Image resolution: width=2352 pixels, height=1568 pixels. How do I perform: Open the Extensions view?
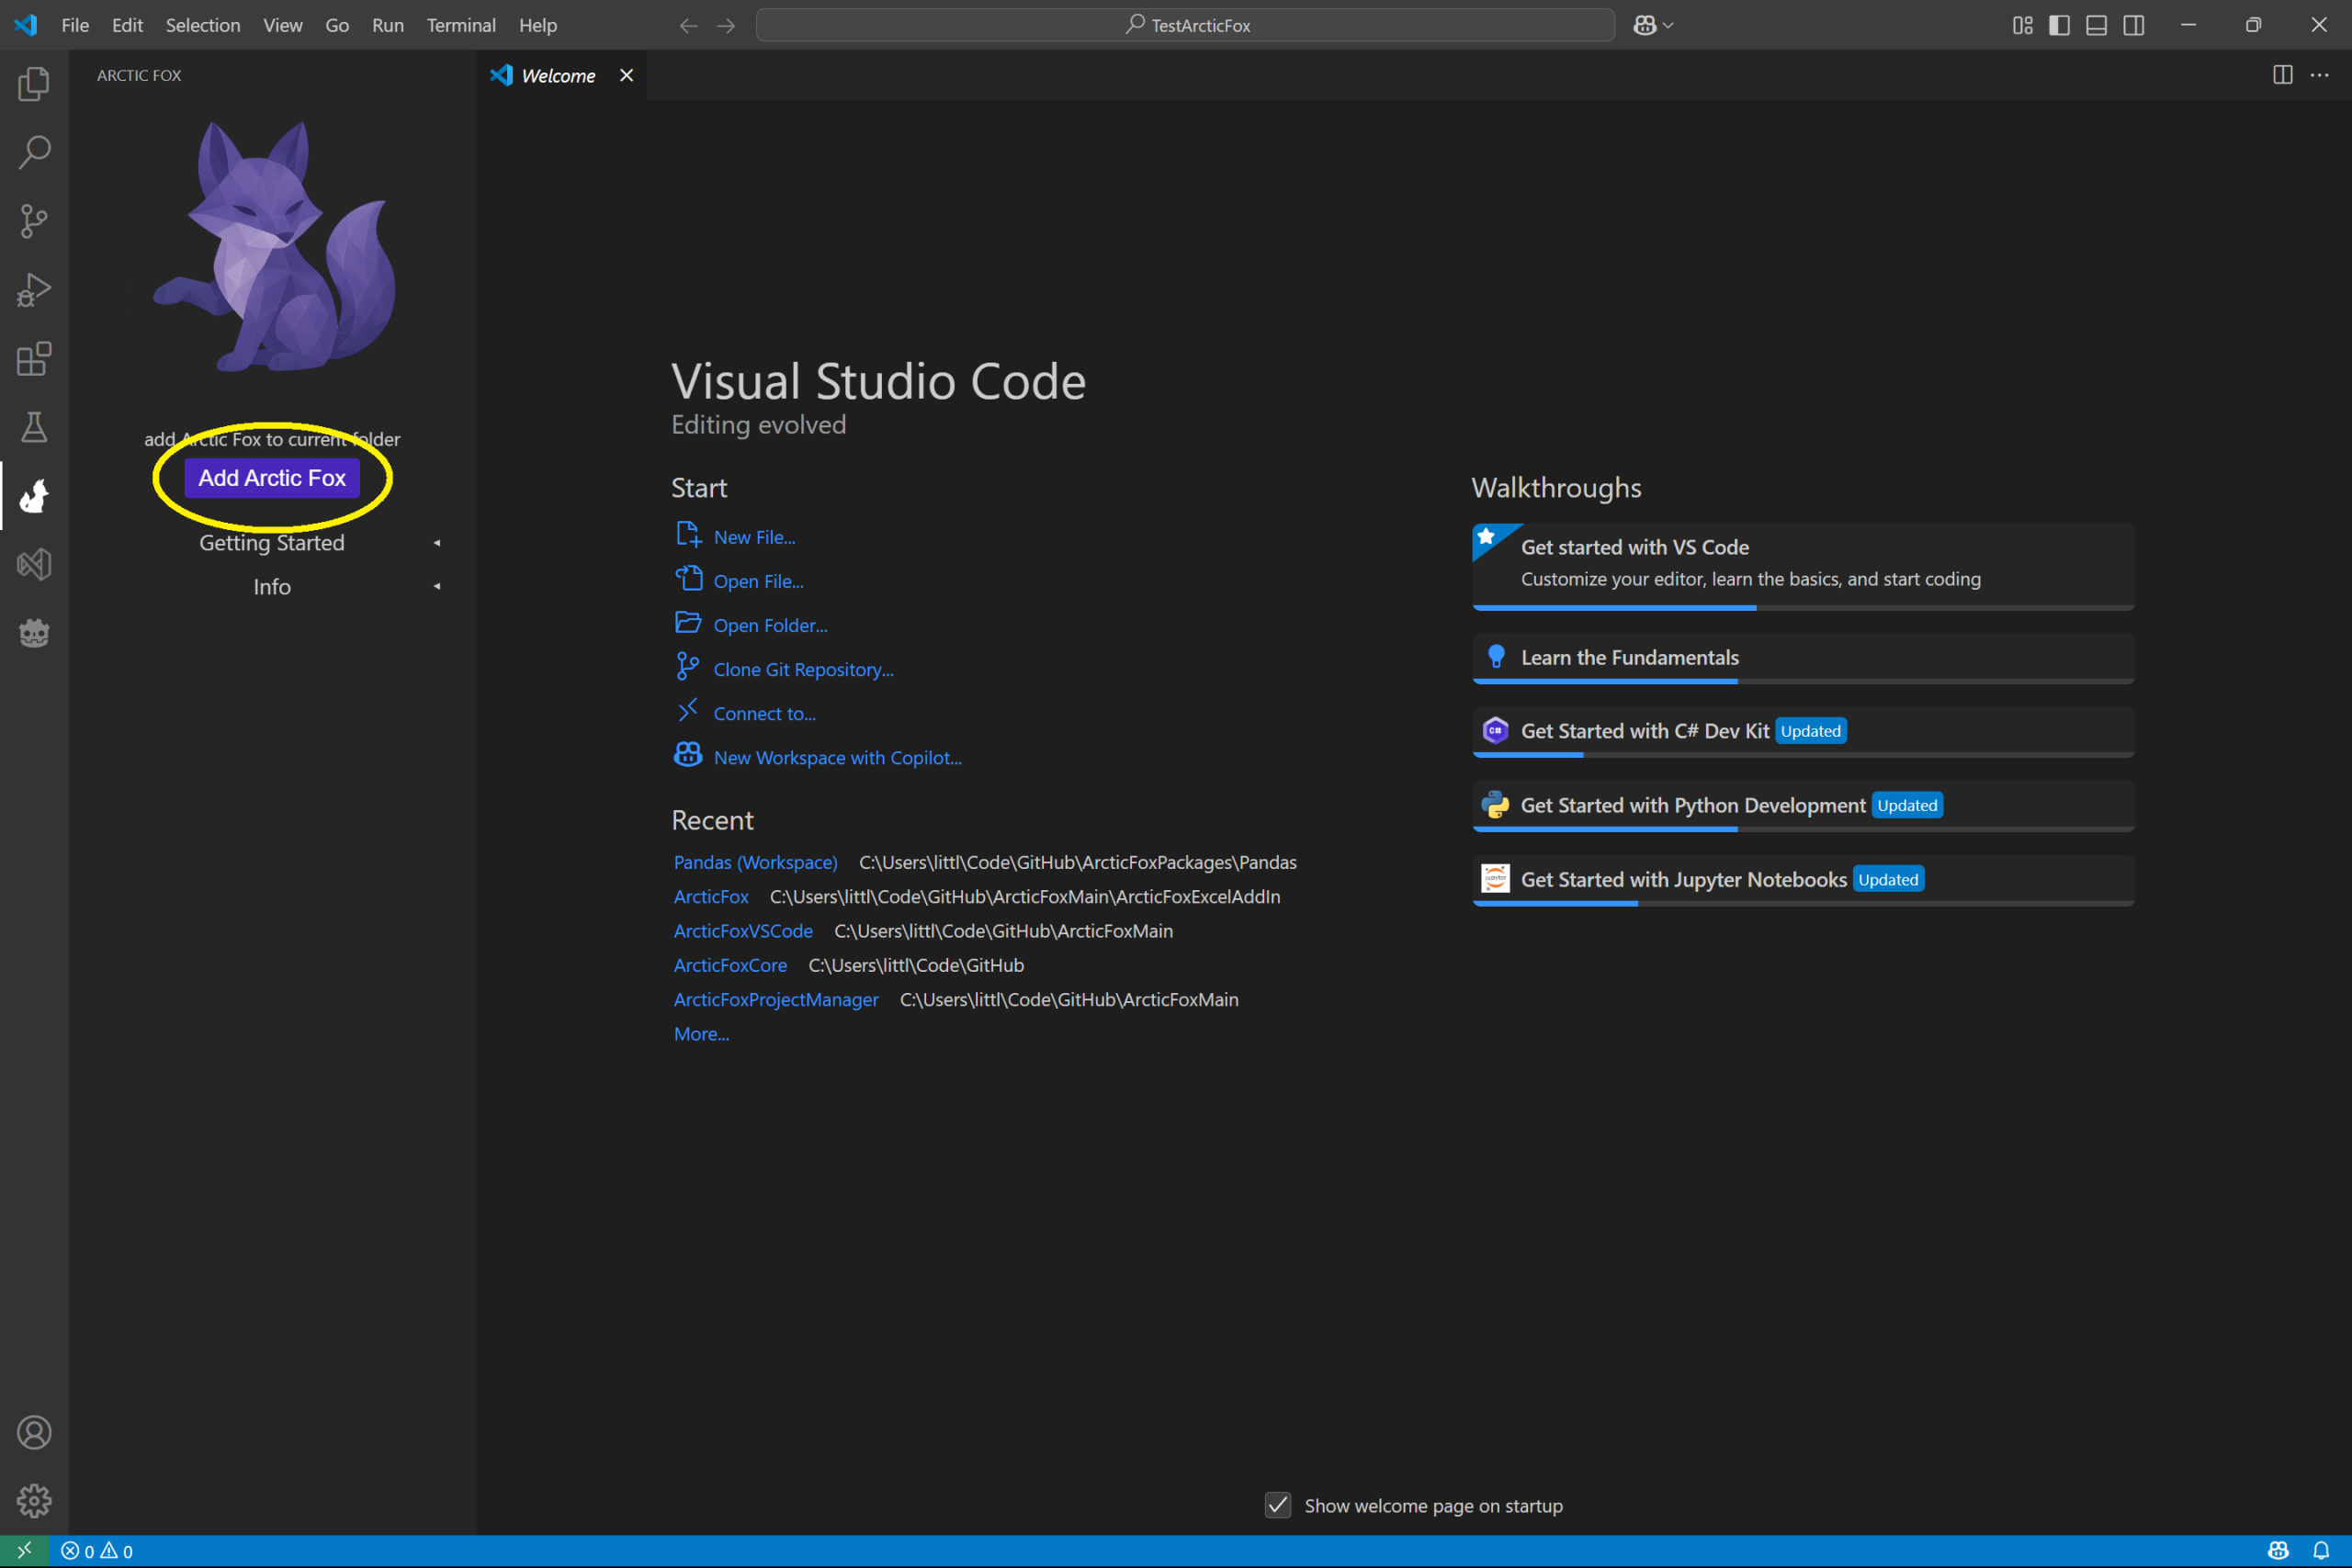34,358
